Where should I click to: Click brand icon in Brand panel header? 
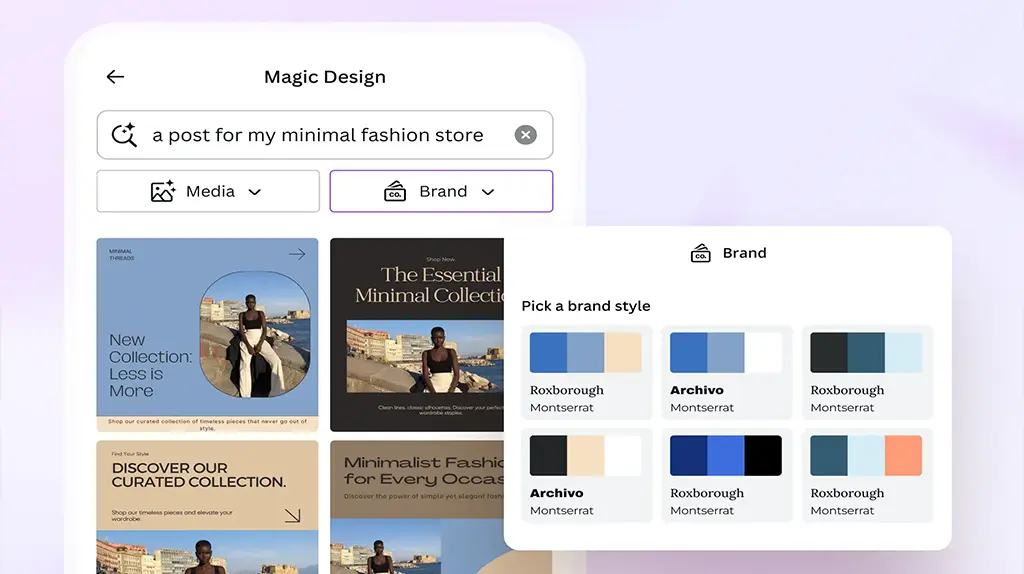[x=701, y=253]
